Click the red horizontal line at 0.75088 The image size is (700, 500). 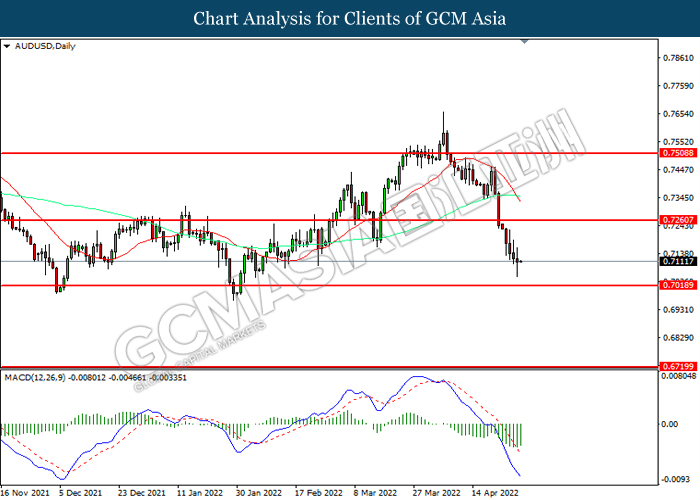[x=329, y=153]
